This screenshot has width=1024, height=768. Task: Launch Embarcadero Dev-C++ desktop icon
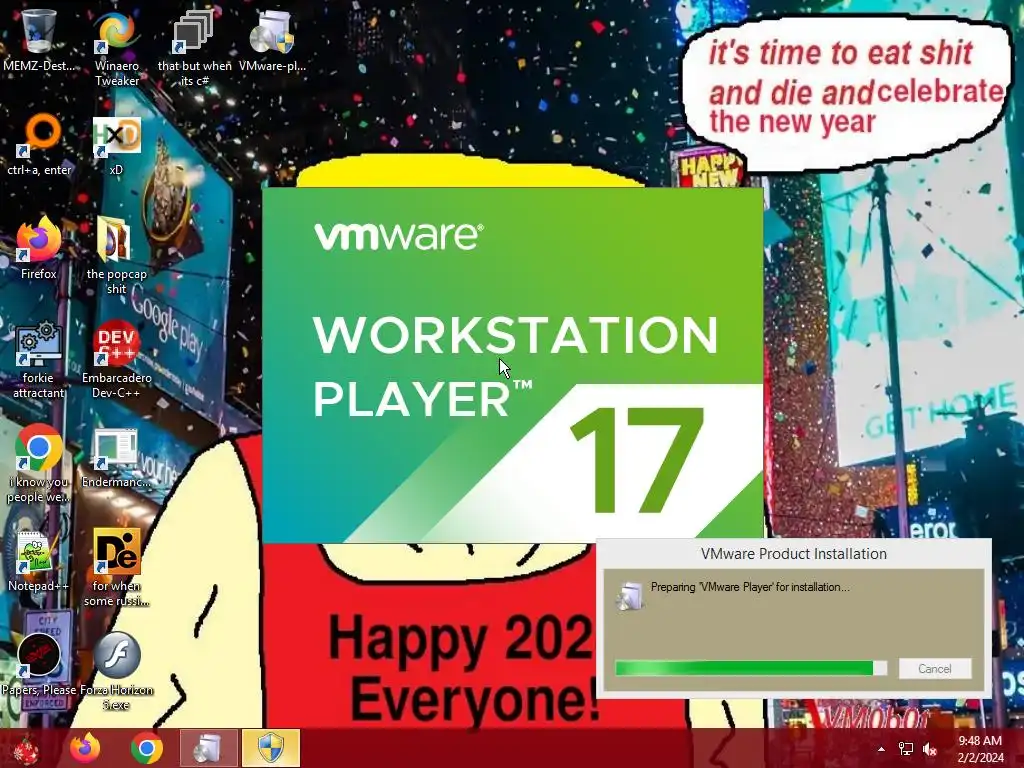(116, 359)
